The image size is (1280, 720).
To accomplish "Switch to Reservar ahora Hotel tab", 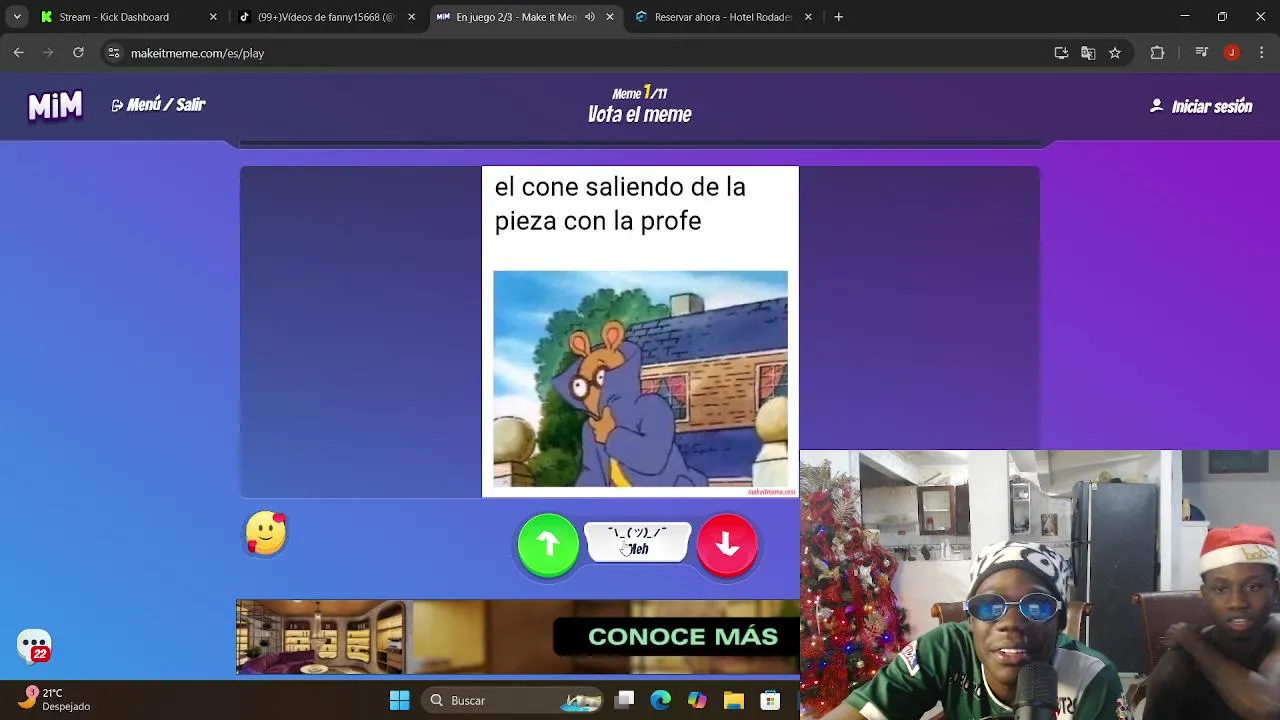I will [723, 17].
